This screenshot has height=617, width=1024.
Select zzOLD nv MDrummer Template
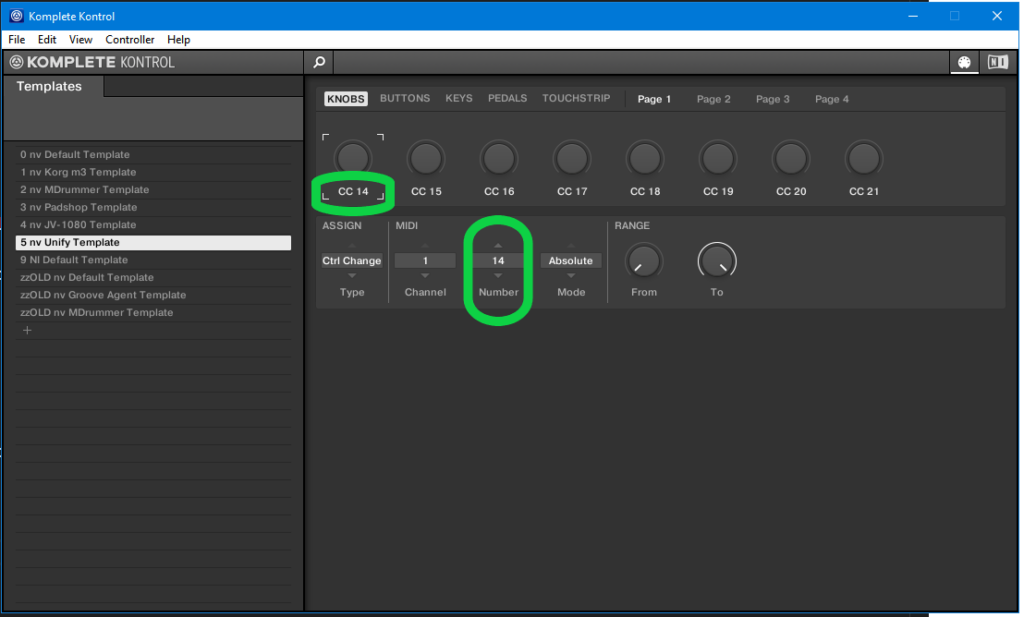tap(153, 313)
